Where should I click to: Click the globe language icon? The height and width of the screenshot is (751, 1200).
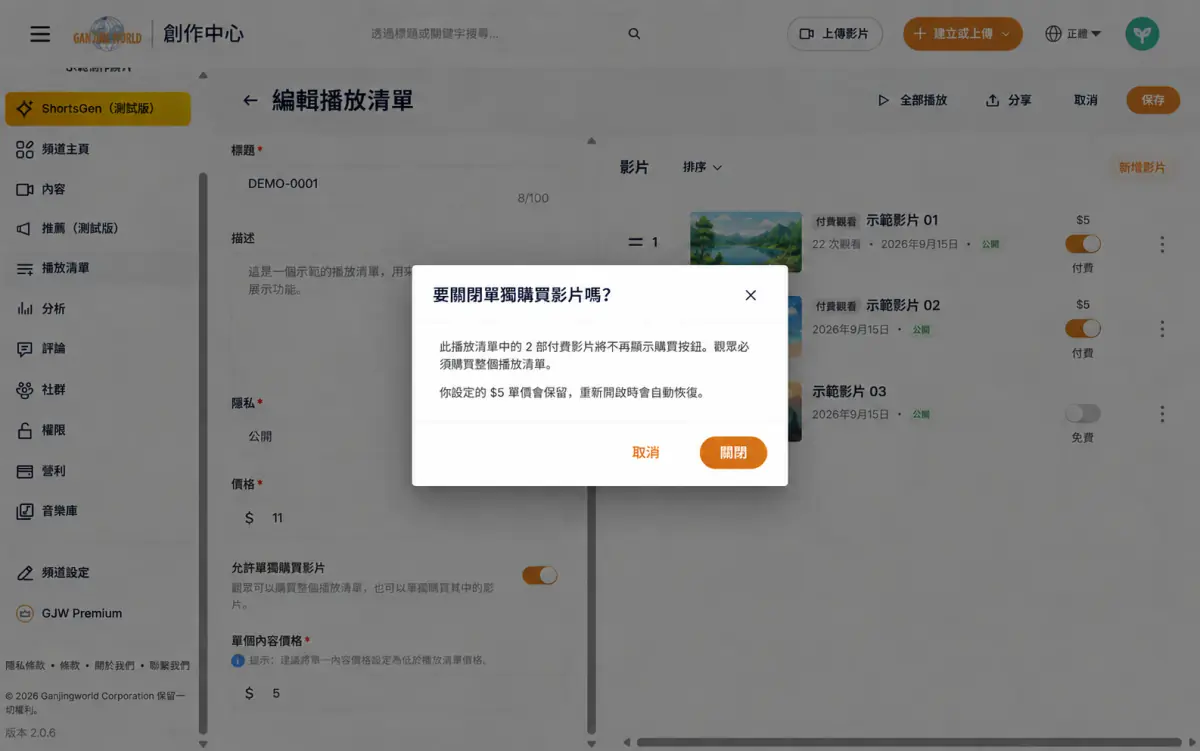point(1053,34)
